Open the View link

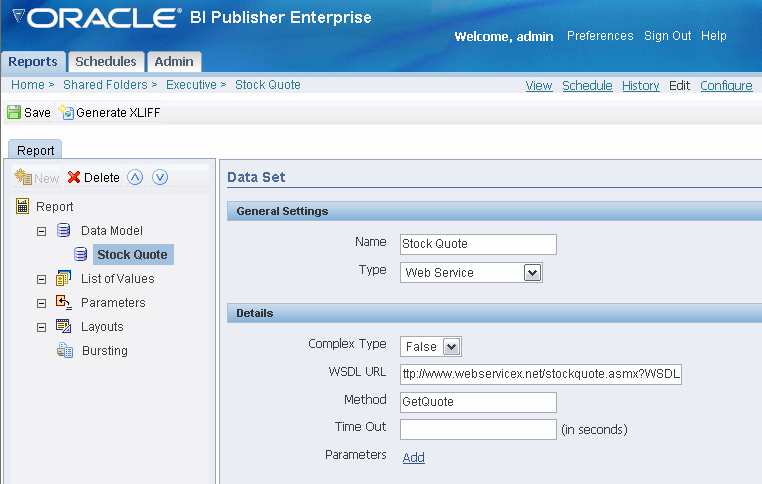click(x=539, y=86)
